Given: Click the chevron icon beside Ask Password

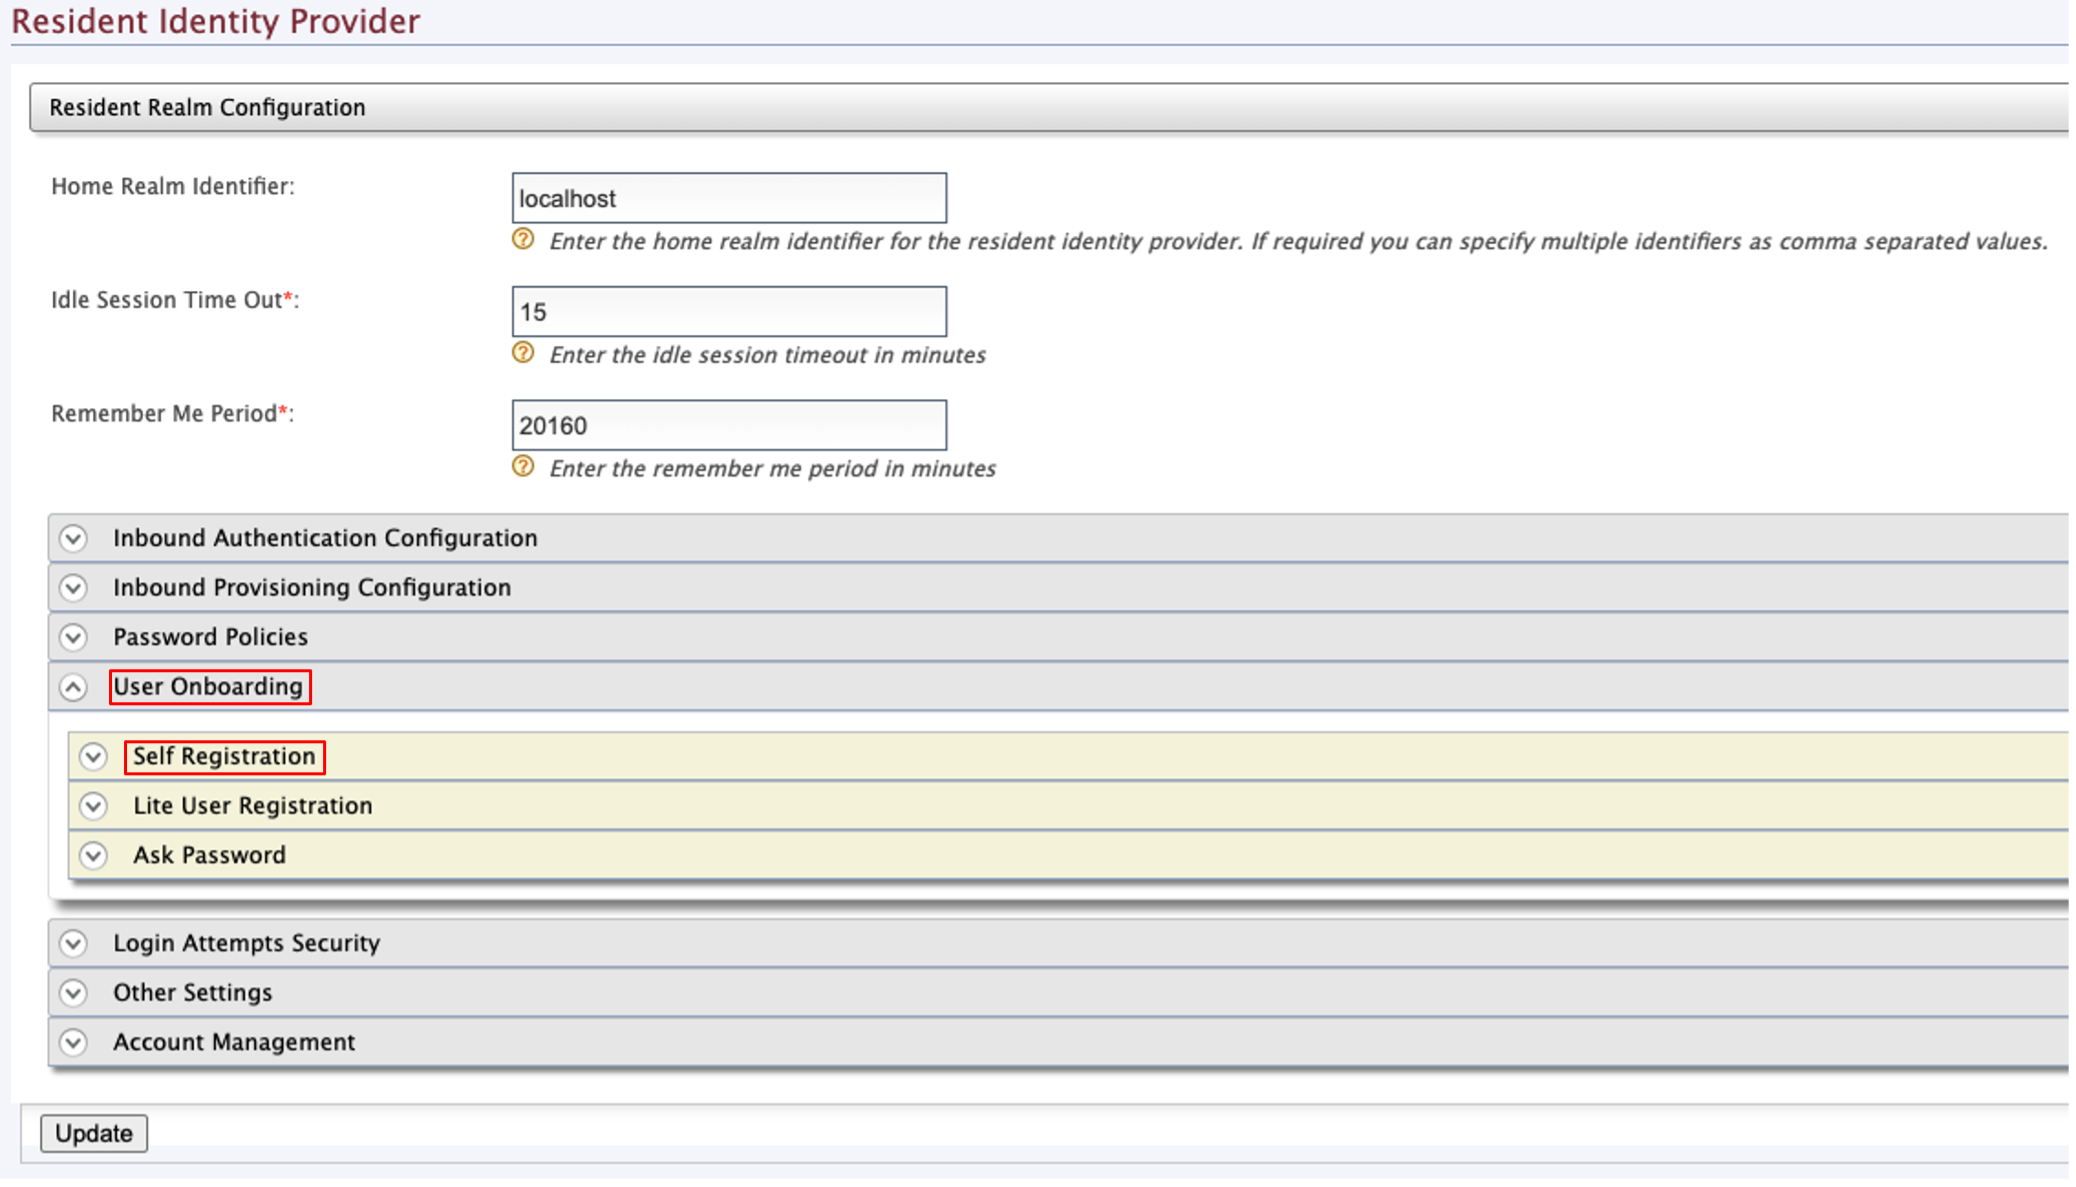Looking at the screenshot, I should point(95,856).
